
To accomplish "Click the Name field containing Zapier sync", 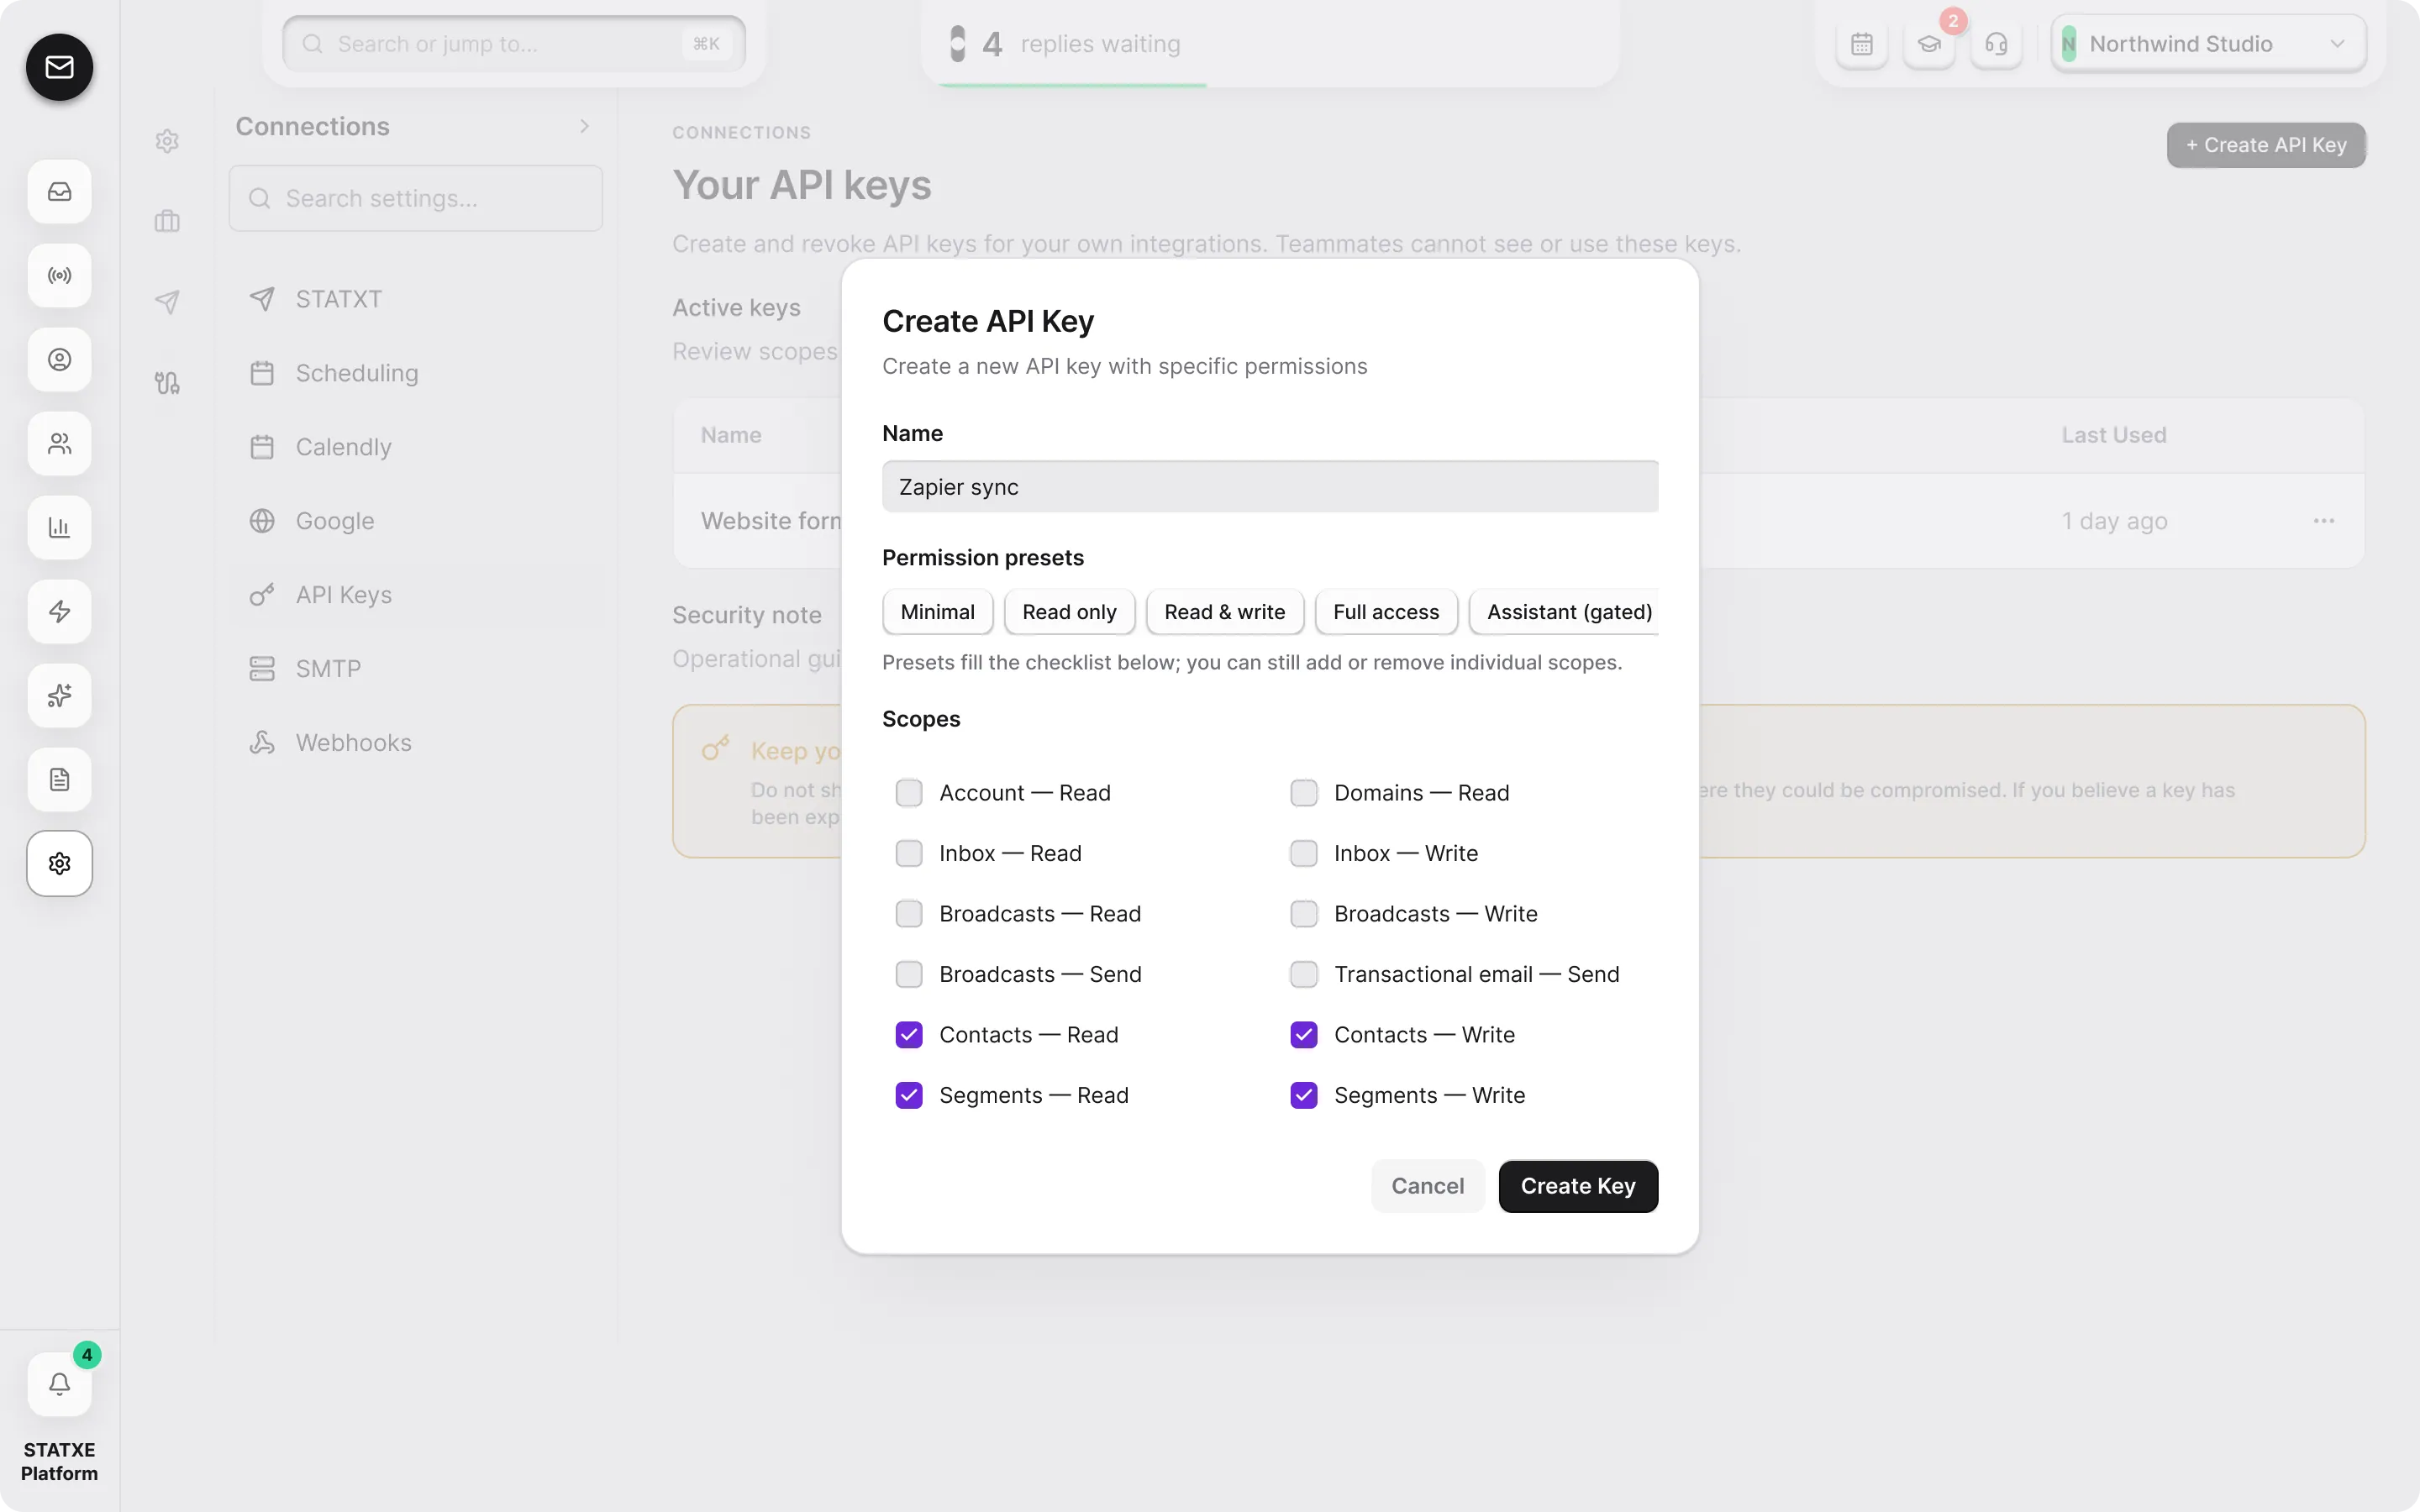I will (1270, 487).
